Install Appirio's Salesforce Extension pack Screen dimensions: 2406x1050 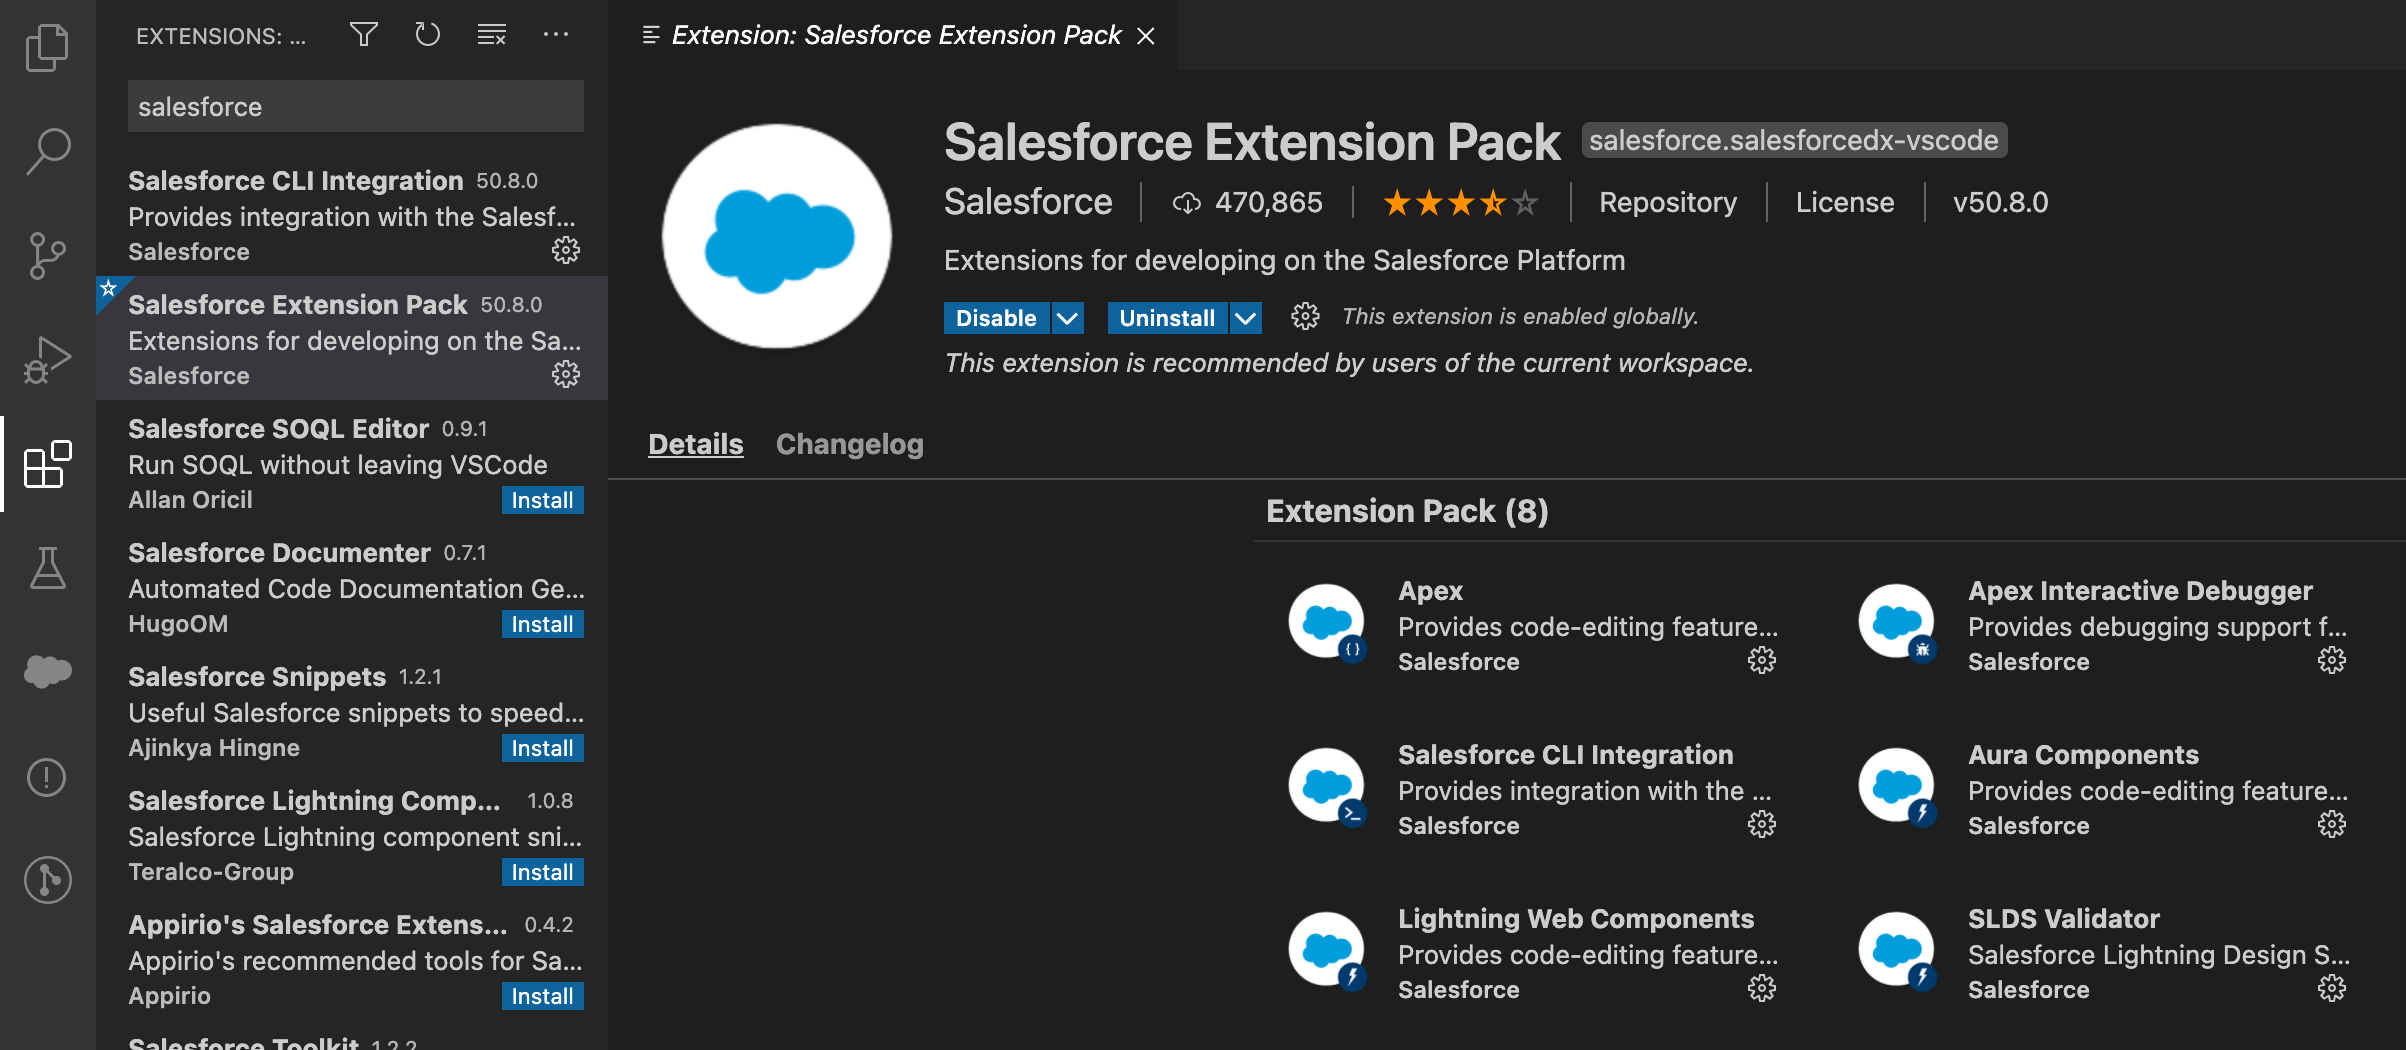(542, 996)
